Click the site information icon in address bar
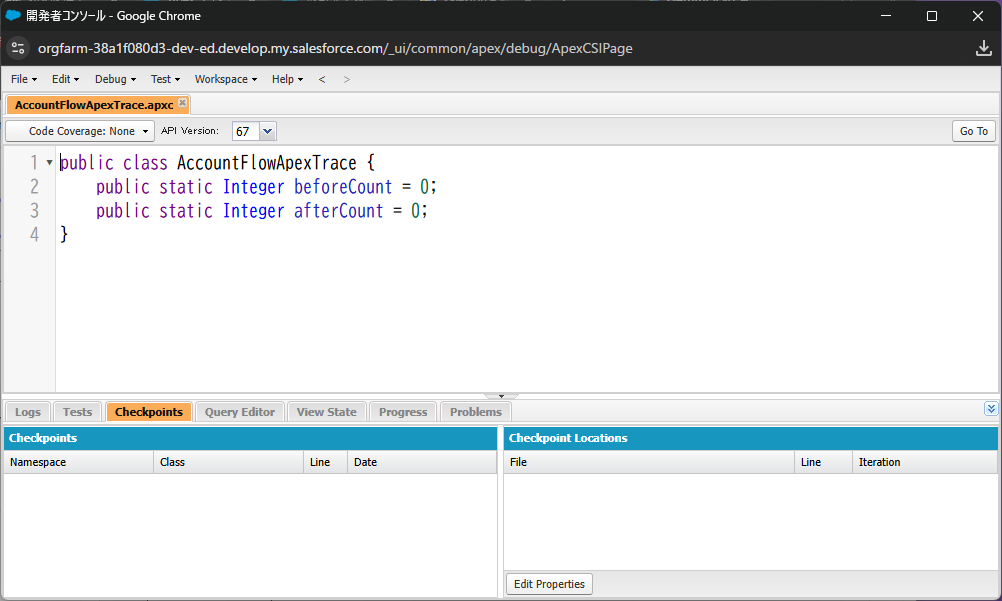The image size is (1002, 601). click(x=18, y=48)
